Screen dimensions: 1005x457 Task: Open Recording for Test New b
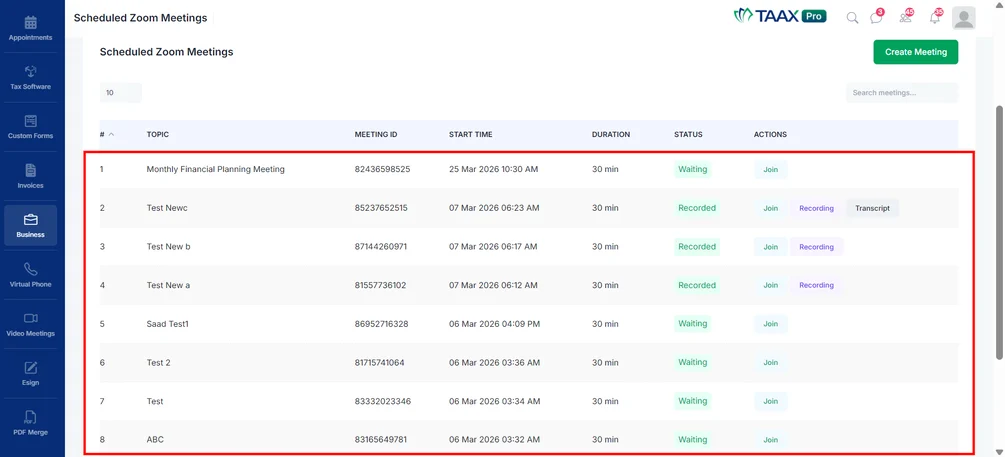pyautogui.click(x=816, y=247)
